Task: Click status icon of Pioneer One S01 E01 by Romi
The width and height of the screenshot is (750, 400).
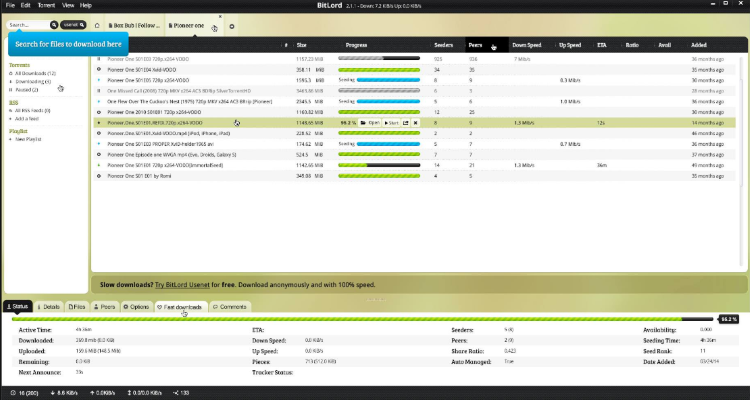Action: [99, 176]
